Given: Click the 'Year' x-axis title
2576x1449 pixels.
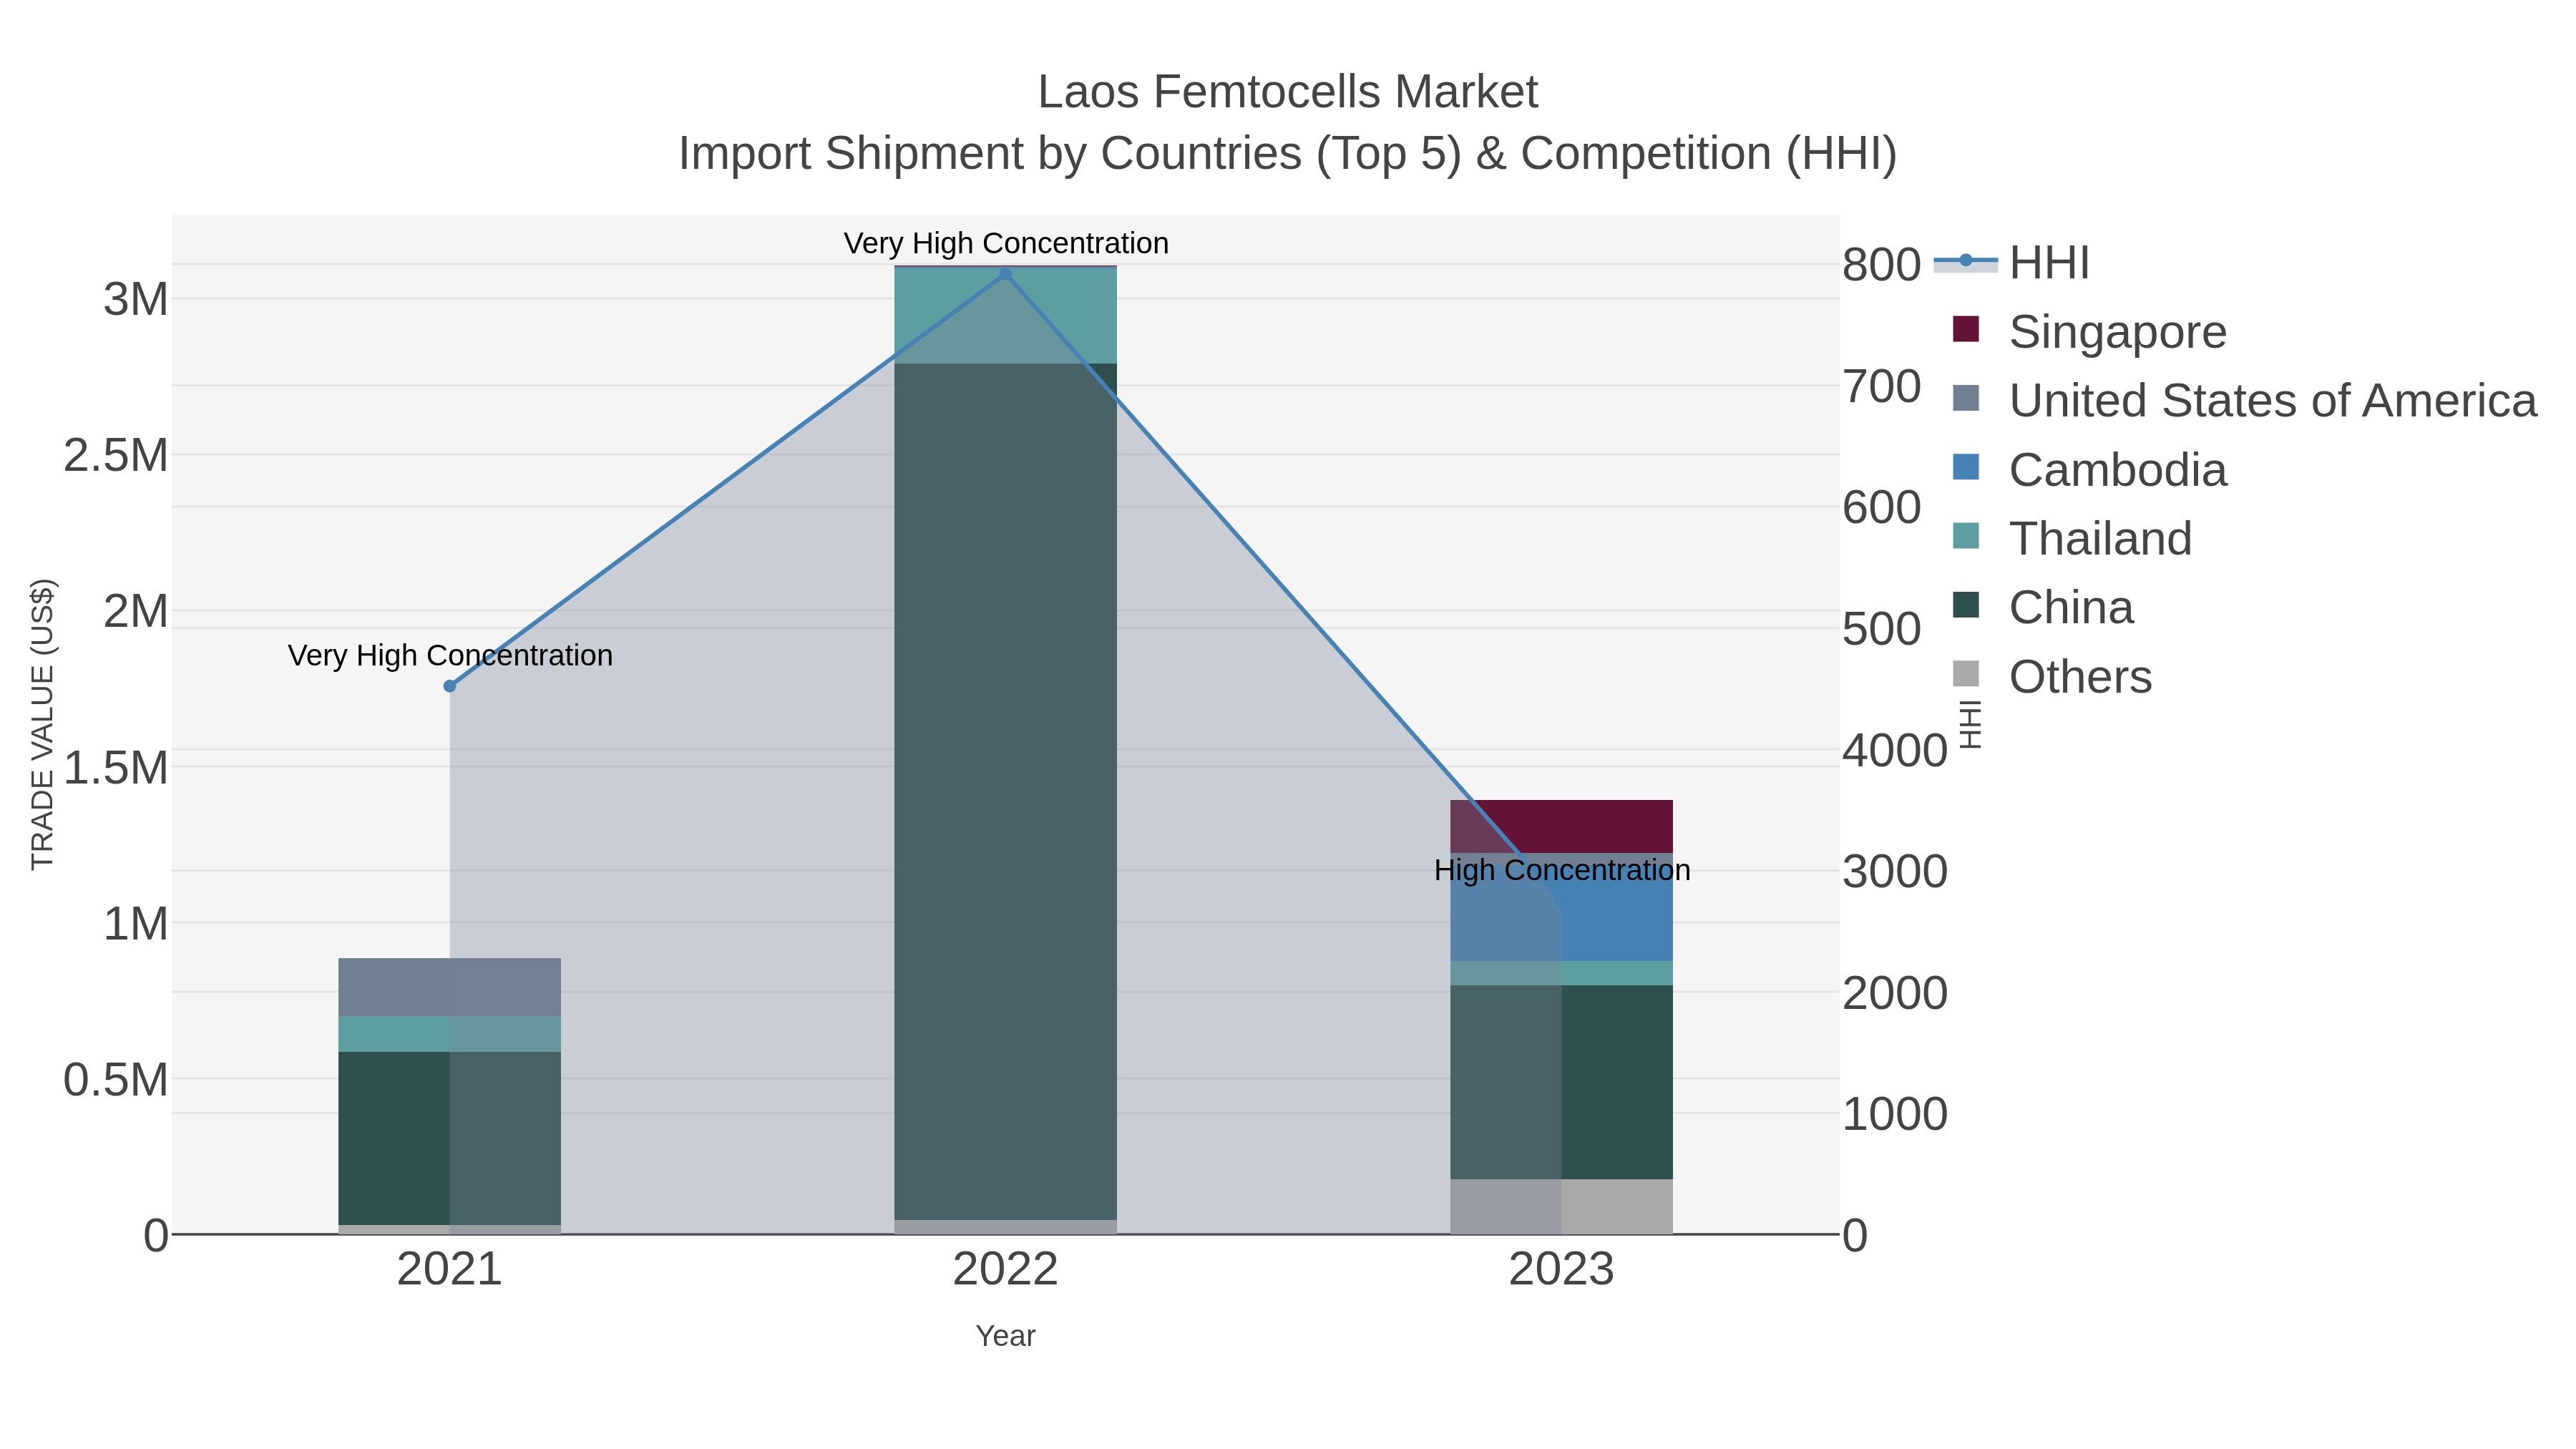Looking at the screenshot, I should pos(1006,1336).
